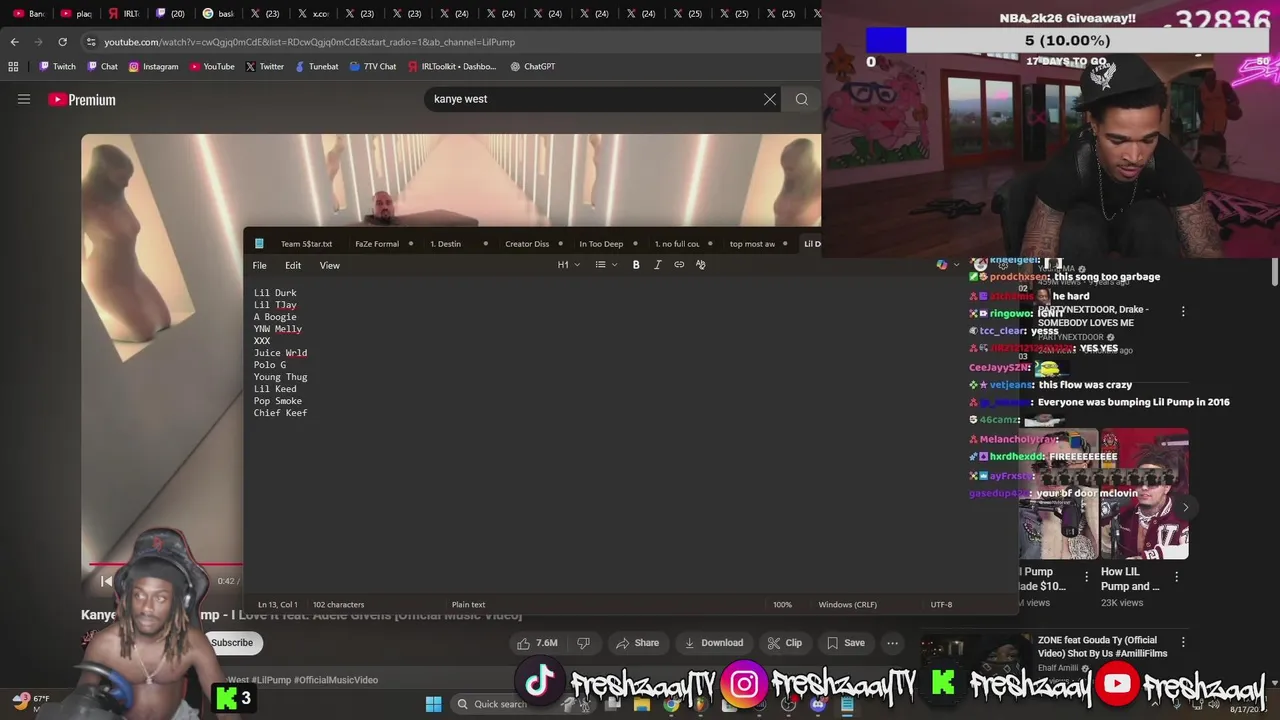Like the video with 7.6M likes
Viewport: 1280px width, 720px height.
tap(537, 643)
